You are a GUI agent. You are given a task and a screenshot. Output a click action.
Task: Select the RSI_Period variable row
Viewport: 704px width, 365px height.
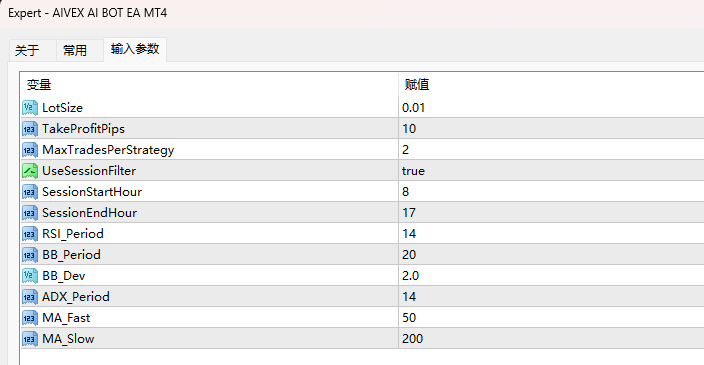pos(362,234)
